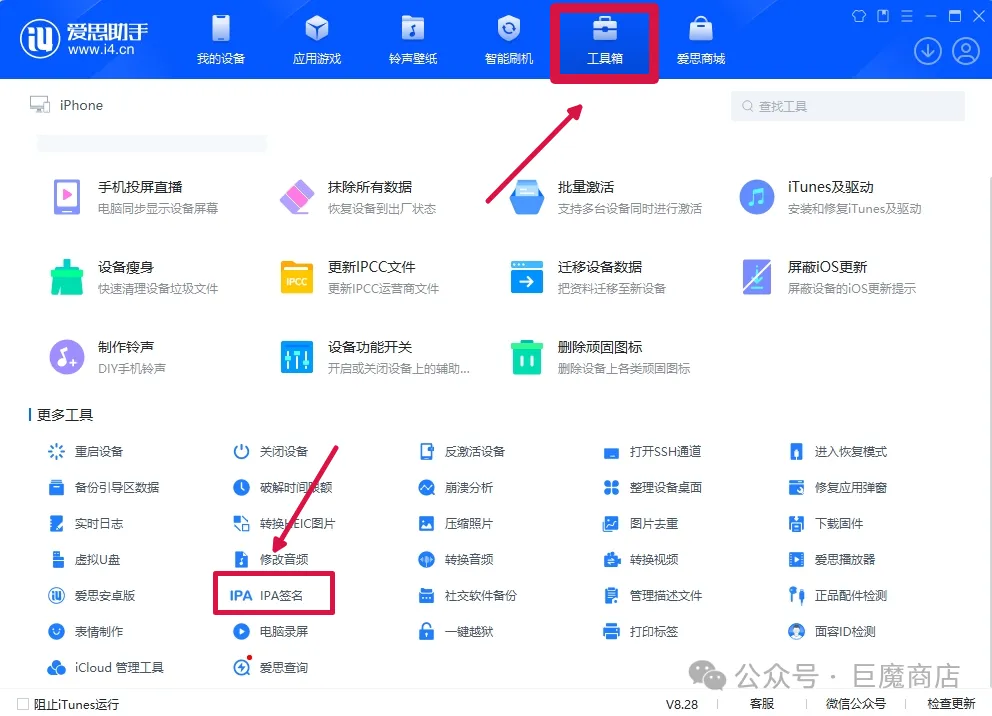Image resolution: width=992 pixels, height=716 pixels.
Task: Open 社交软件备份 tool
Action: 468,596
